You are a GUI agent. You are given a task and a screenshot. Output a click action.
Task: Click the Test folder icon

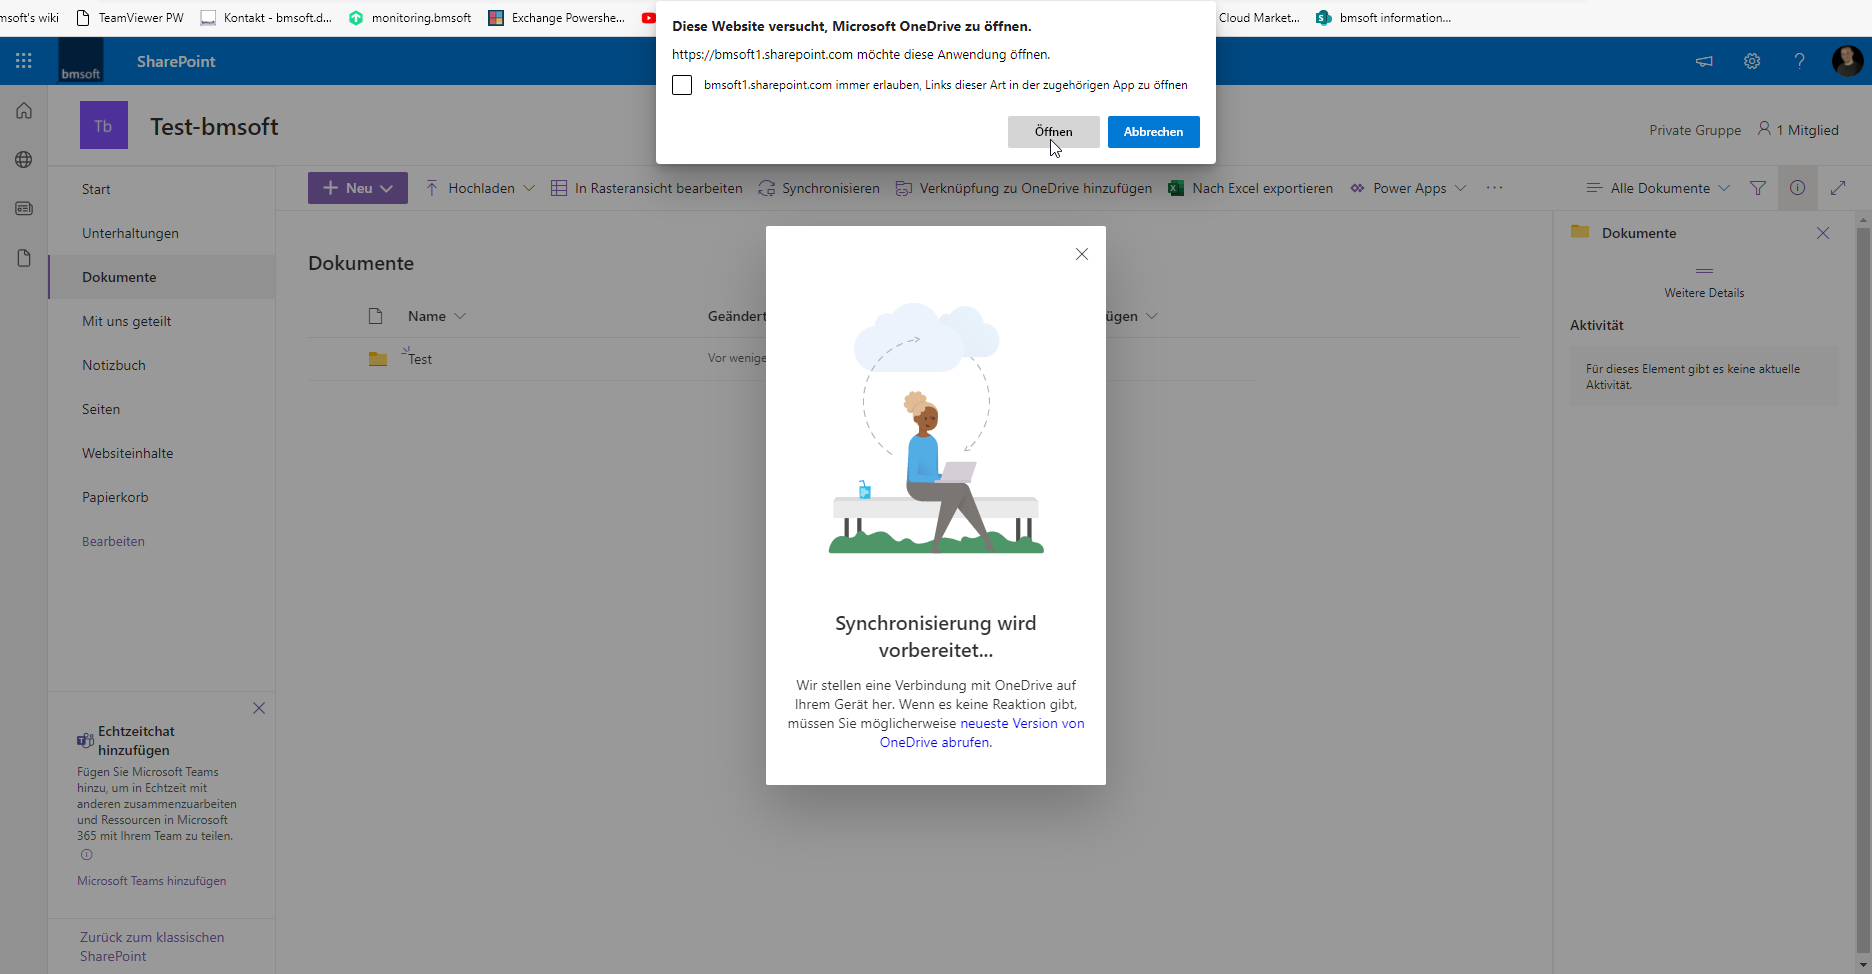coord(377,359)
